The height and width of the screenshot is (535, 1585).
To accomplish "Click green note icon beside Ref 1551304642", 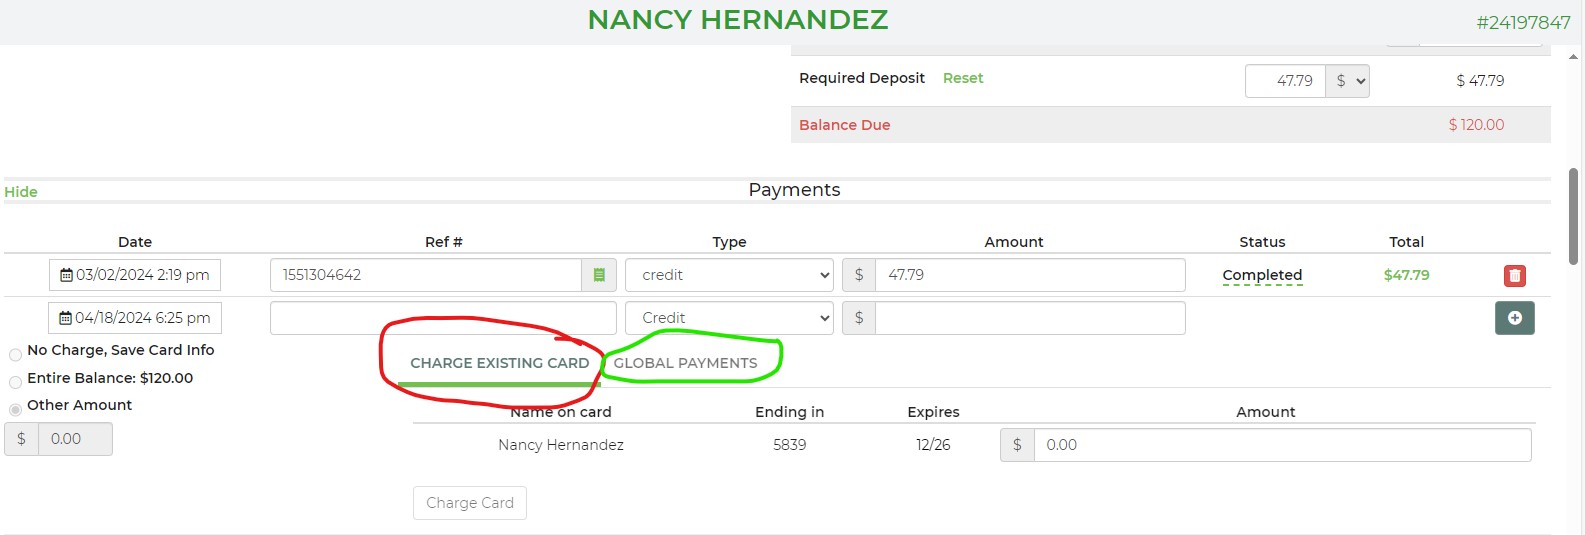I will coord(599,275).
